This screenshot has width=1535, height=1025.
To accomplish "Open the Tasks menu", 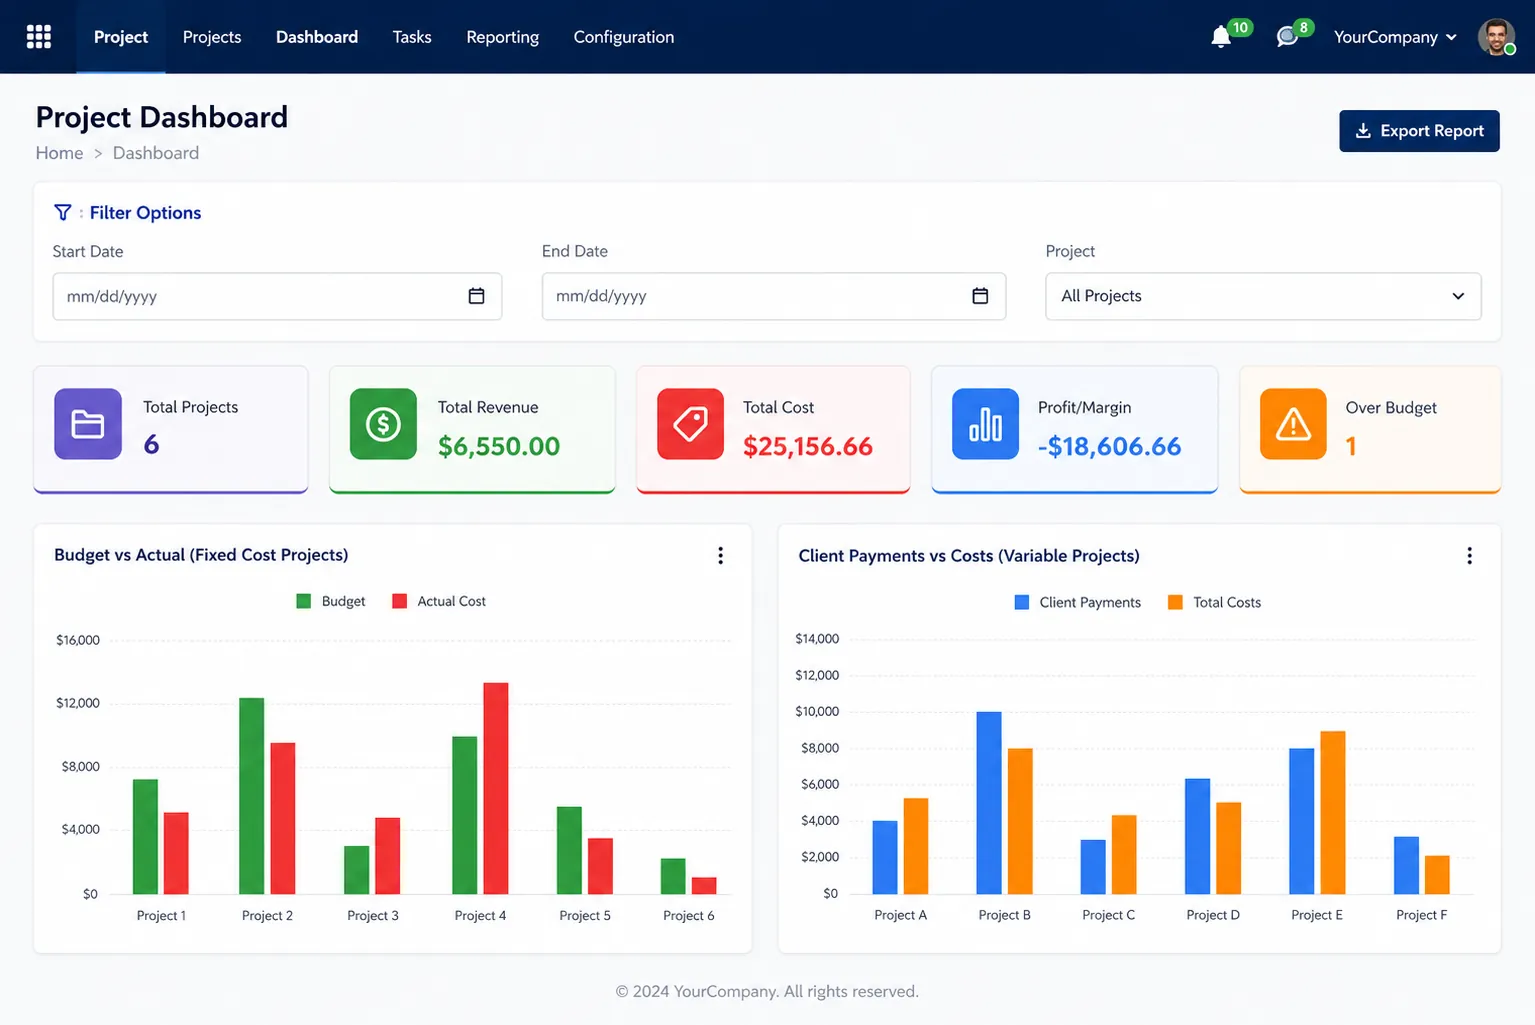I will [x=412, y=37].
